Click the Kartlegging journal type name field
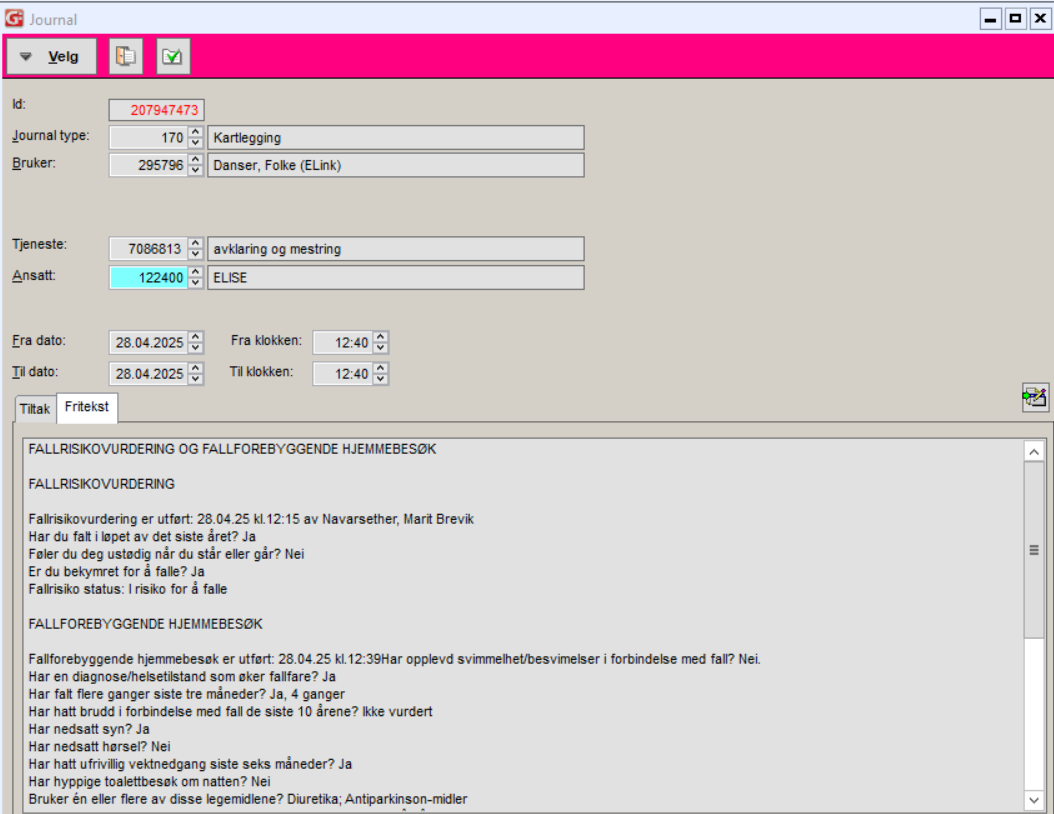The width and height of the screenshot is (1054, 814). (x=395, y=138)
